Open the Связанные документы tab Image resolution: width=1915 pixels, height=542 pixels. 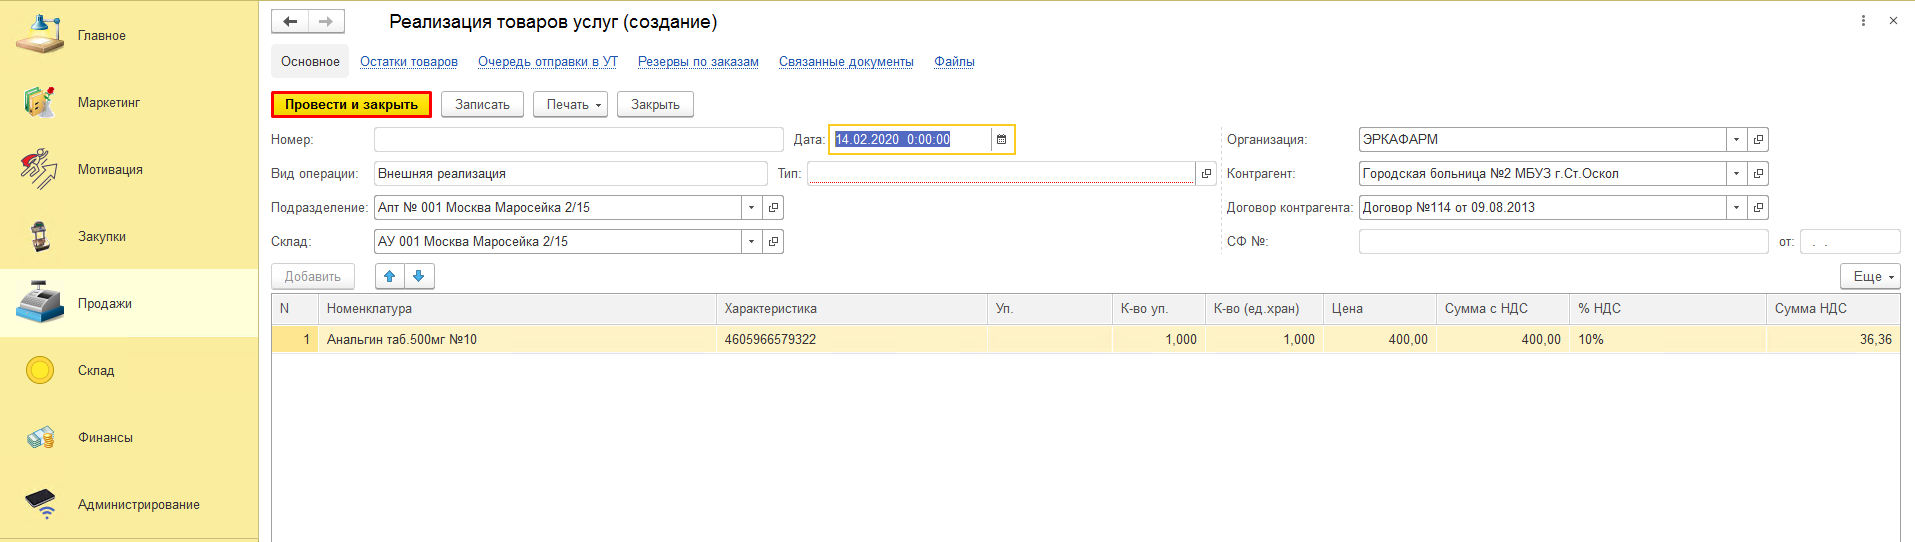[x=846, y=62]
